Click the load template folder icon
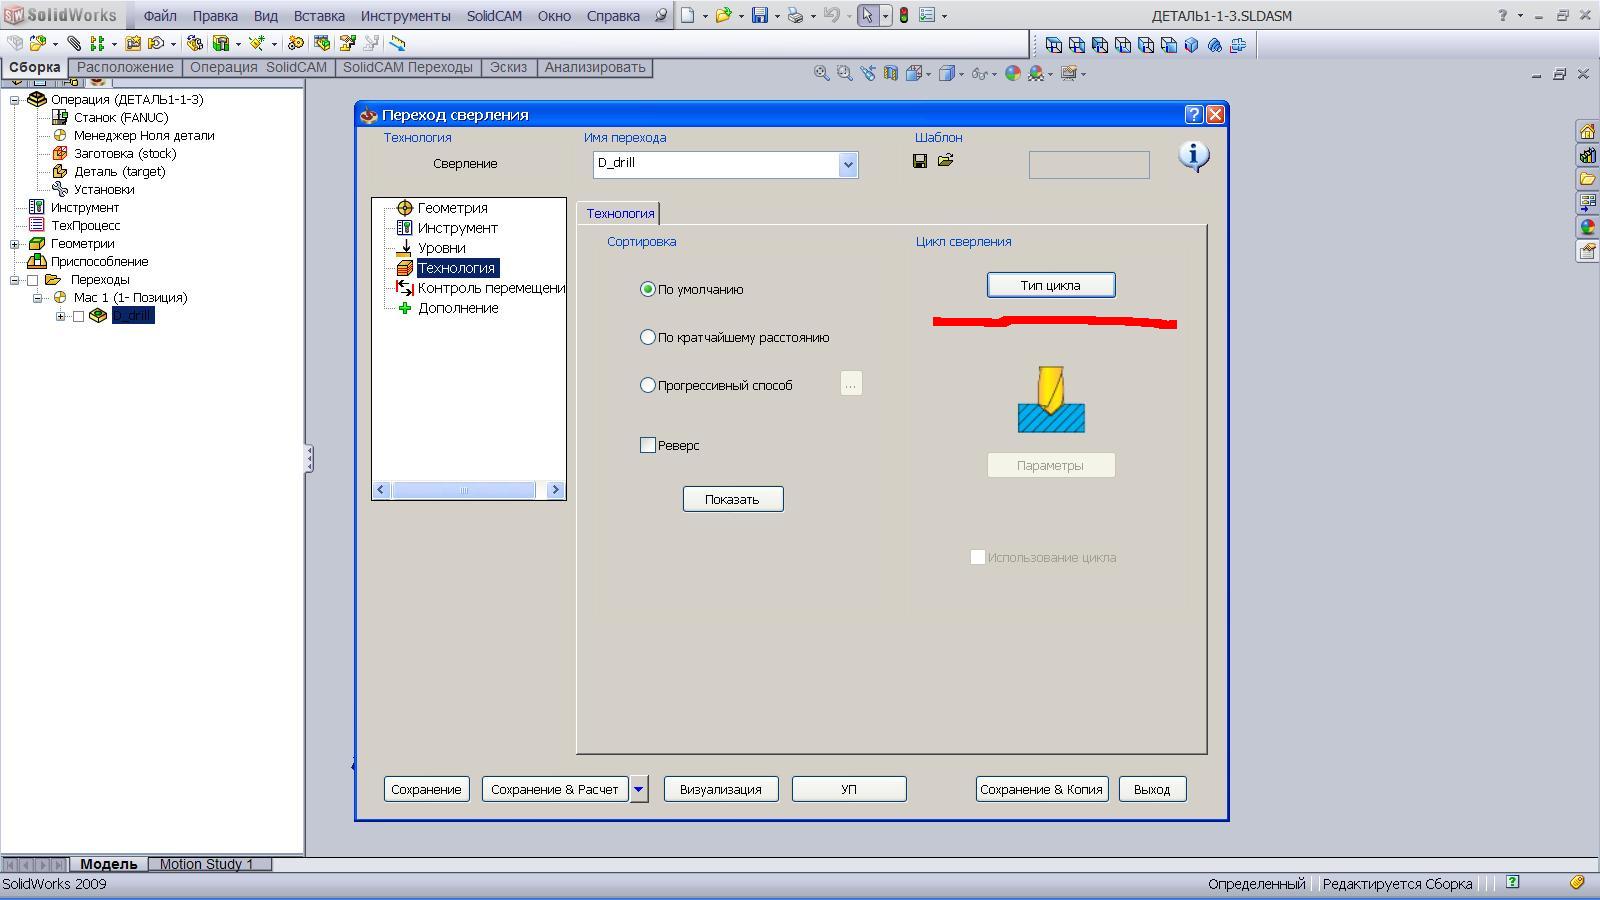Screen dimensions: 1600x900 point(945,160)
